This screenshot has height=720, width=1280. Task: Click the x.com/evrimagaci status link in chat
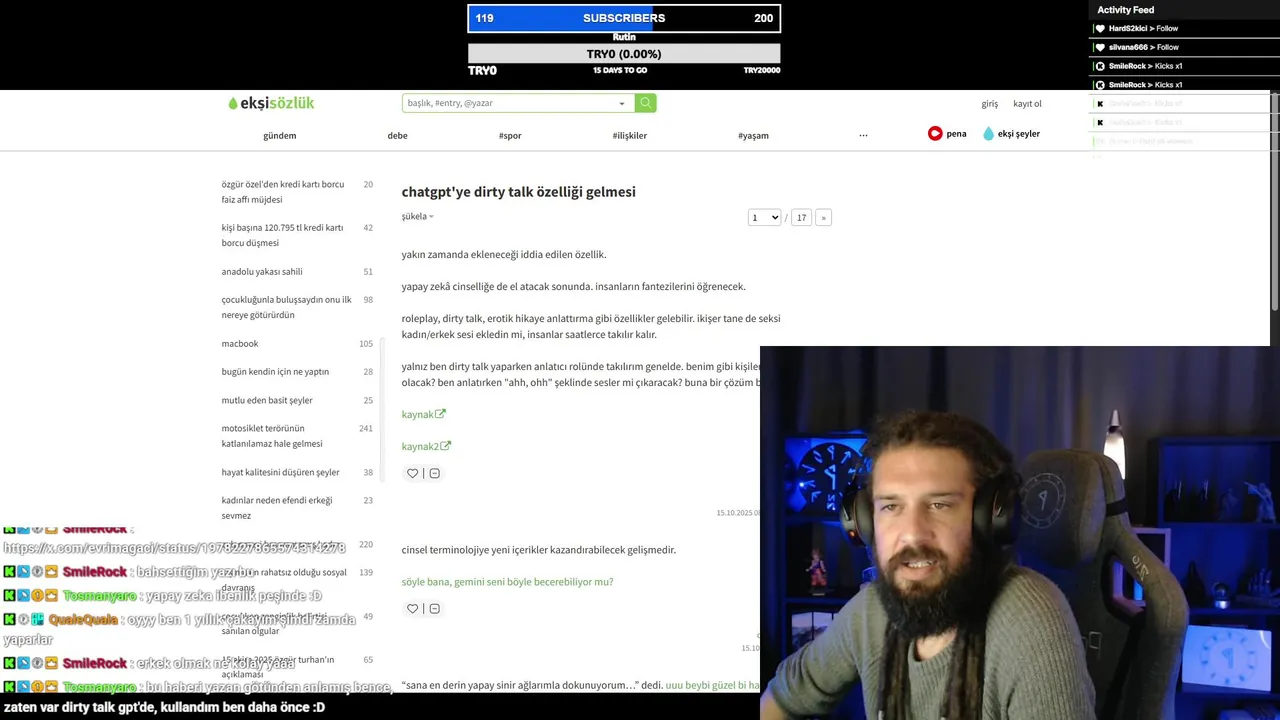[x=174, y=547]
